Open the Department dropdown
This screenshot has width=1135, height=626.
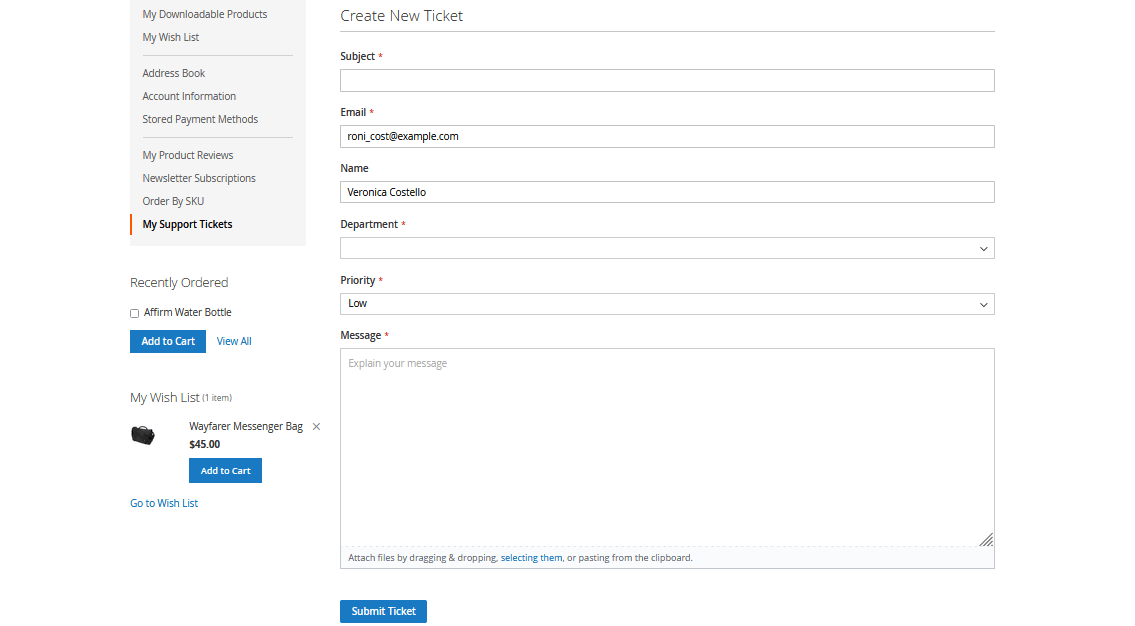point(667,248)
